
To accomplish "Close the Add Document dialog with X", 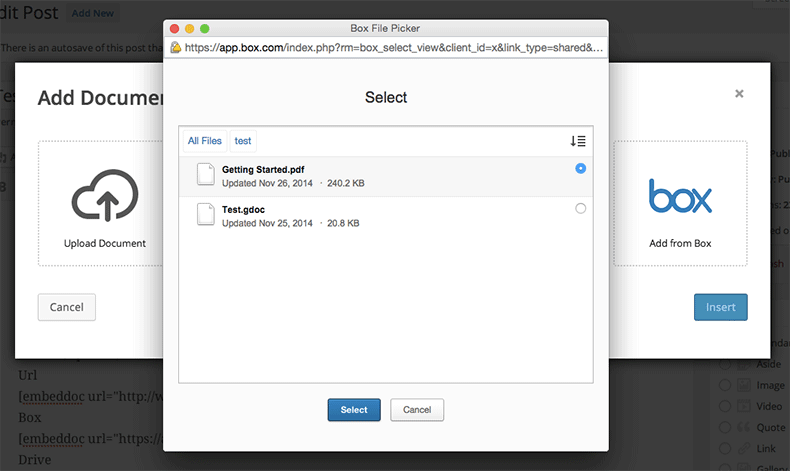I will [x=739, y=94].
